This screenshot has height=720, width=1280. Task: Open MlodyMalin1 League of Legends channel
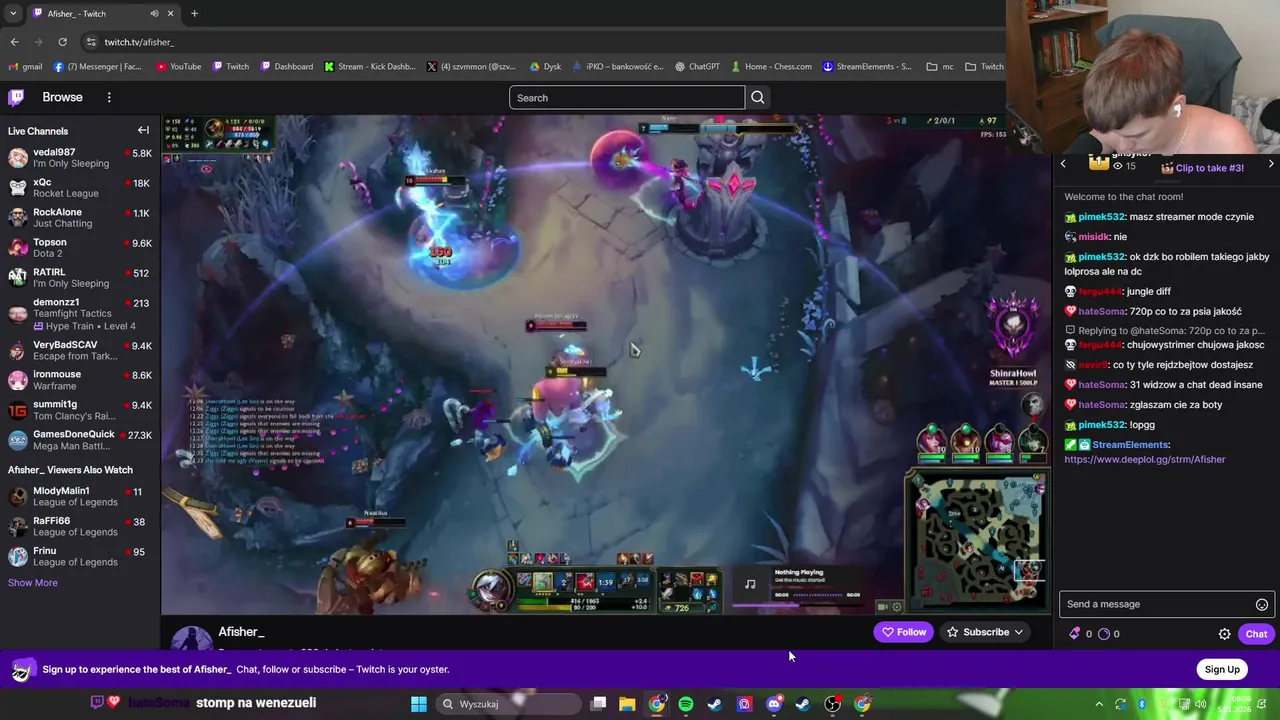pyautogui.click(x=80, y=496)
